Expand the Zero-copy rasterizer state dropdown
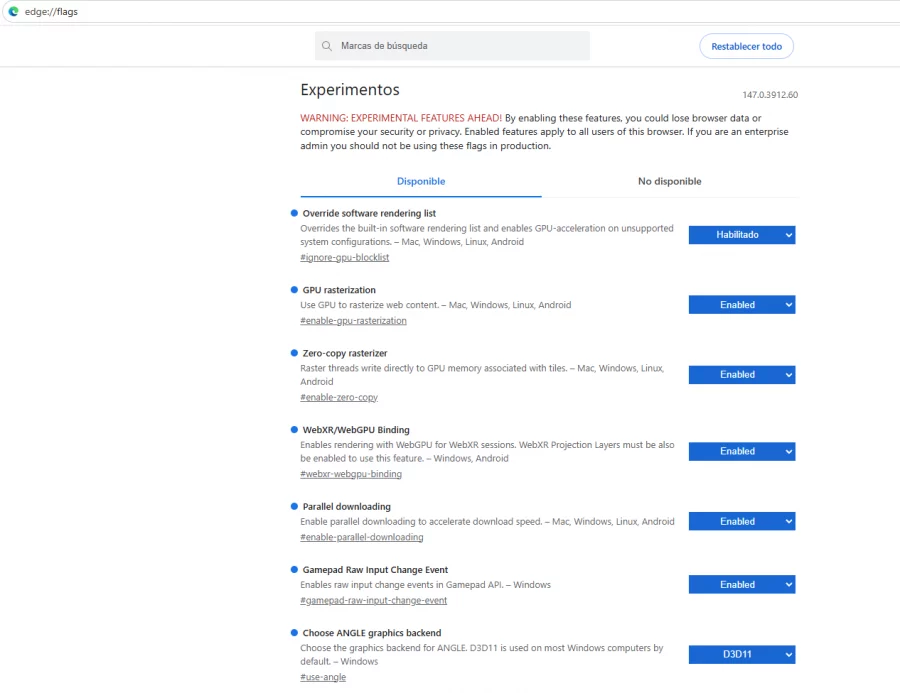This screenshot has width=900, height=693. [x=741, y=375]
